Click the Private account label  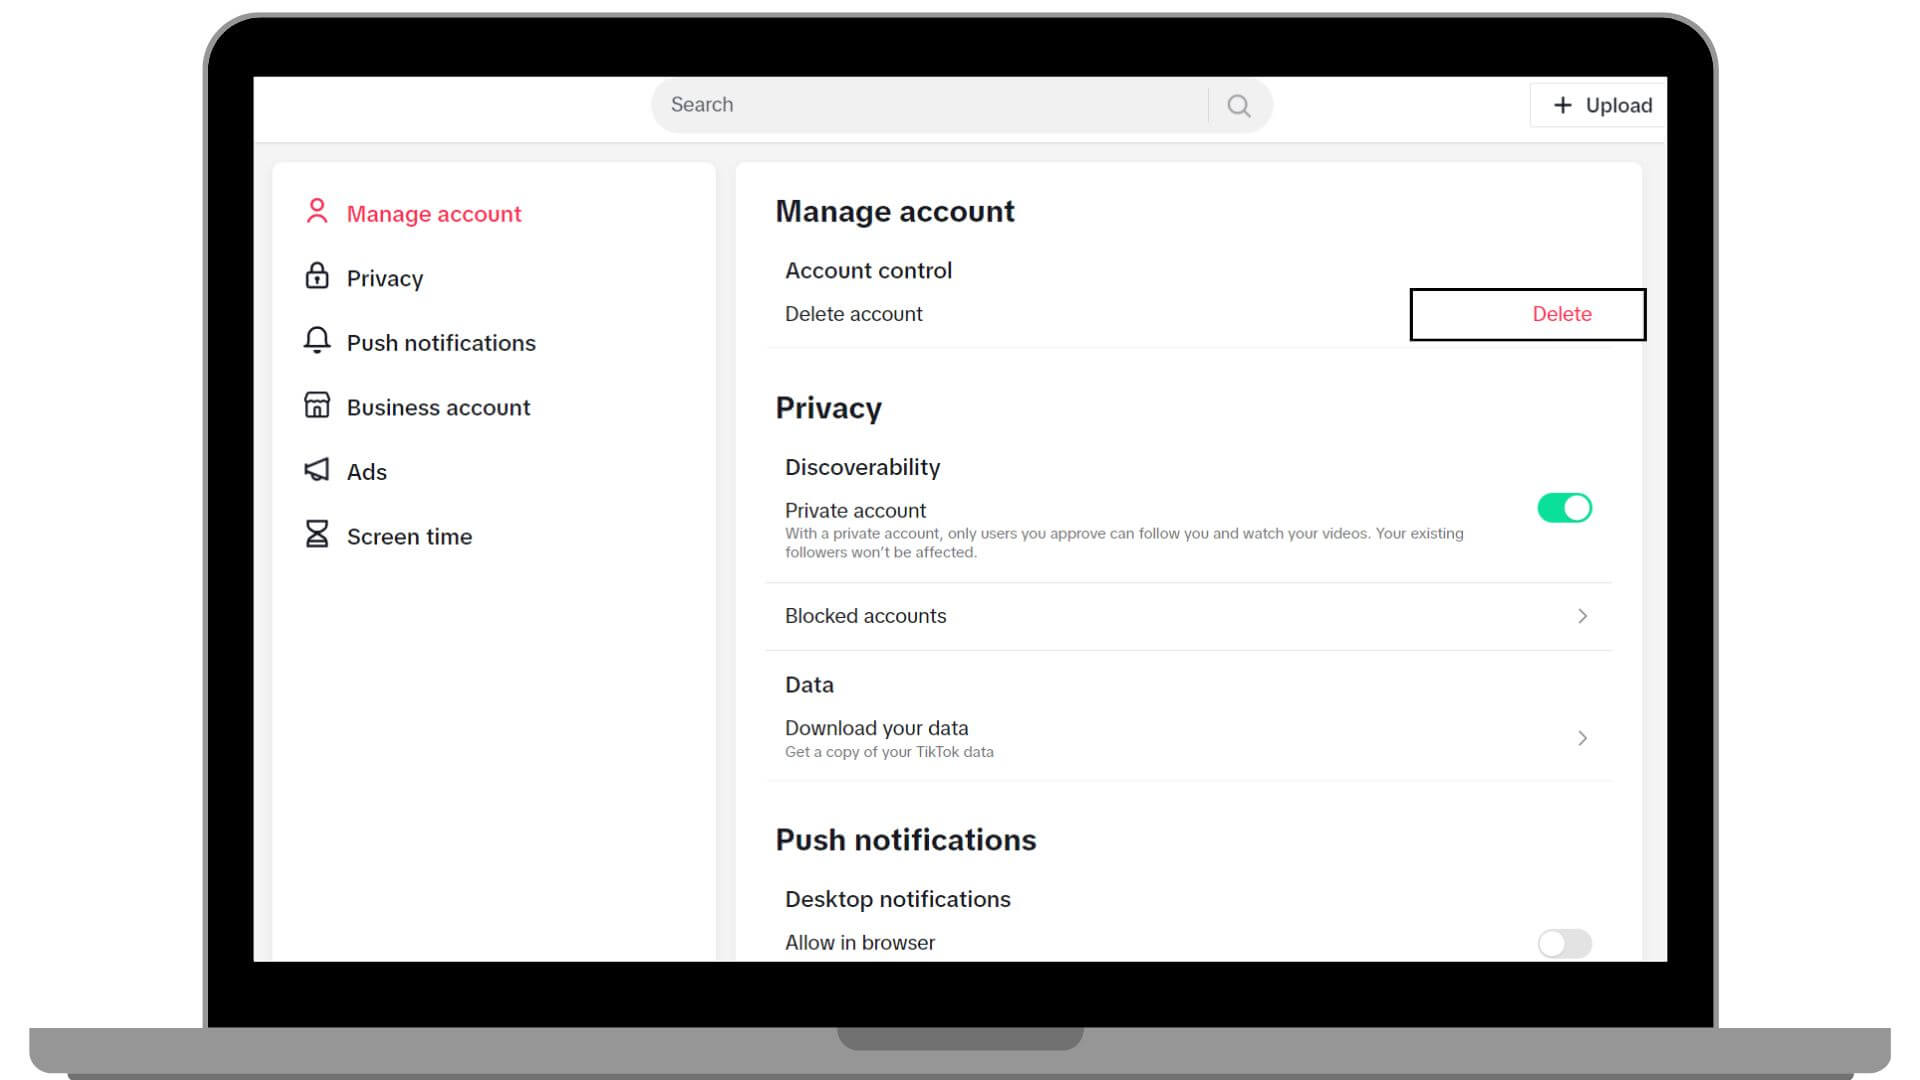click(855, 510)
